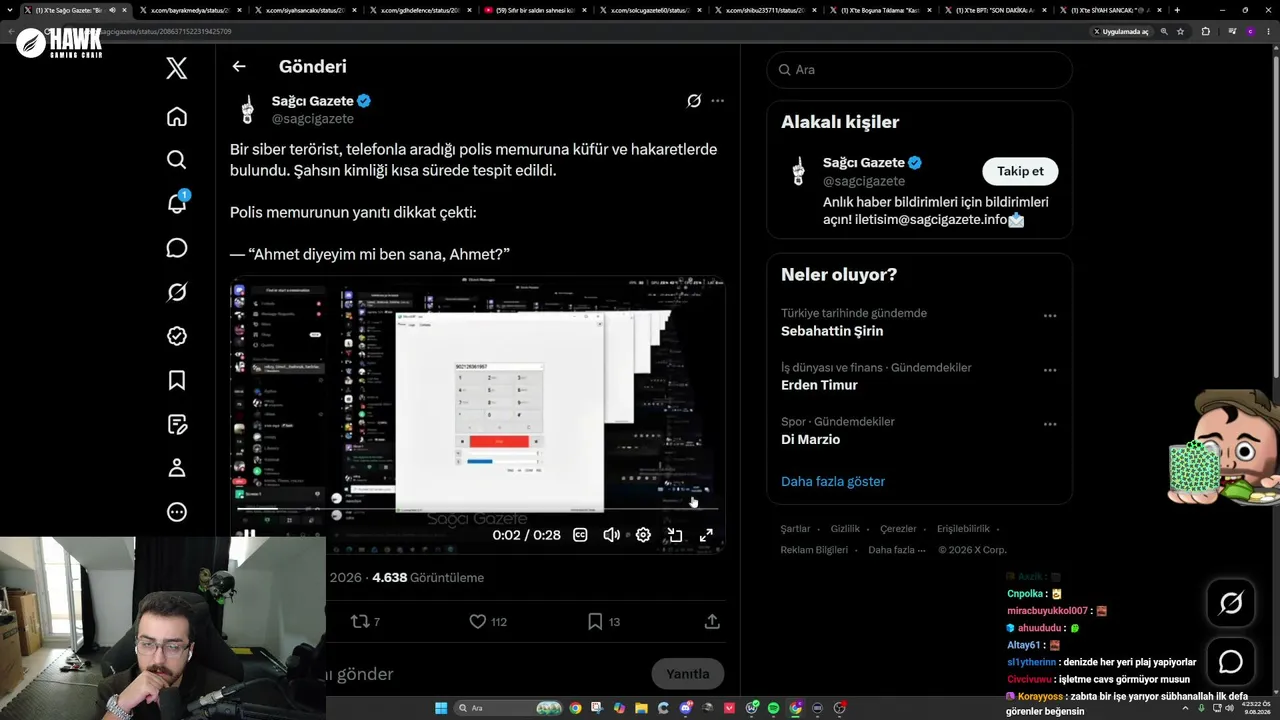This screenshot has height=720, width=1280.
Task: Open floating messages button at lower right
Action: pos(1231,662)
